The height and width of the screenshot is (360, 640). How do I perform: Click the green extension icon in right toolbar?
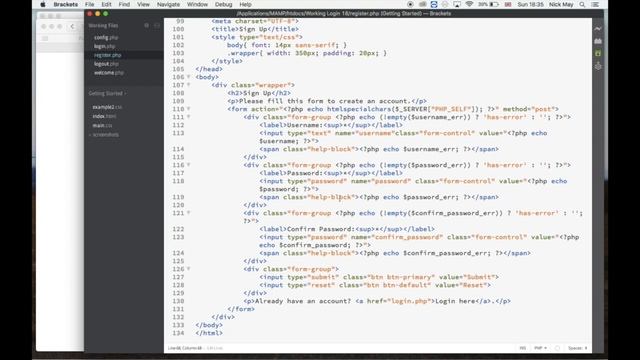pyautogui.click(x=598, y=53)
